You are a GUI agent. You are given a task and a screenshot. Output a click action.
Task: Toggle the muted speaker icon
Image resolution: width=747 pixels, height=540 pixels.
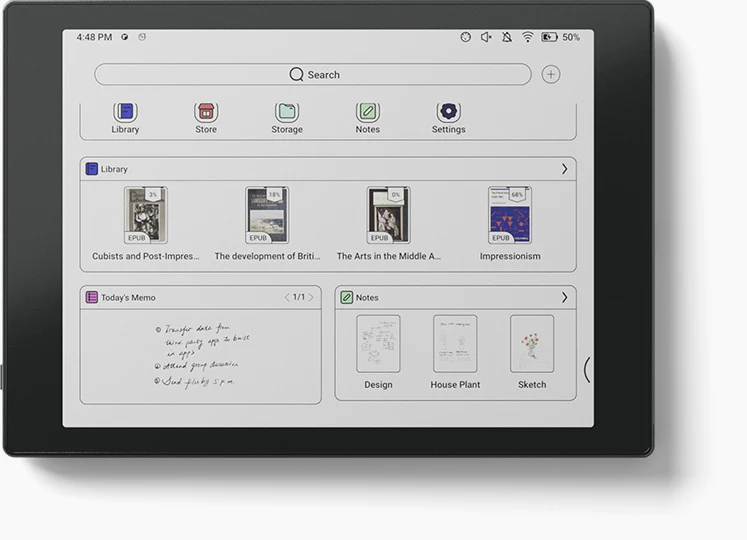coord(486,37)
